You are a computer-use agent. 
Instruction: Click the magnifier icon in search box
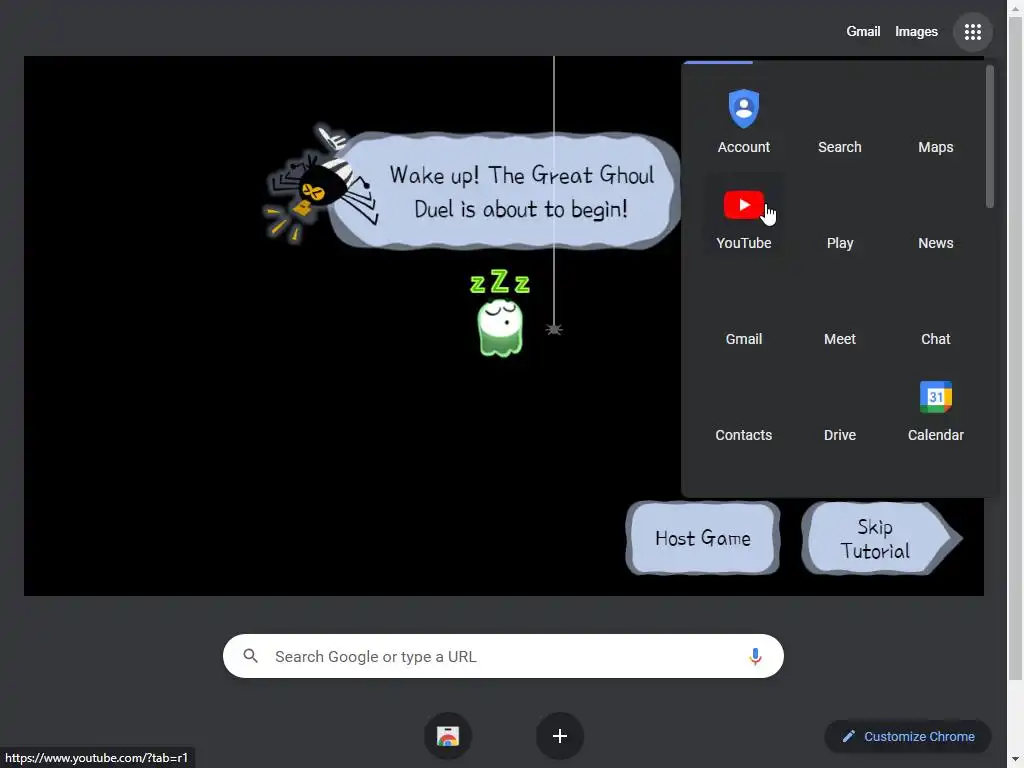(251, 656)
